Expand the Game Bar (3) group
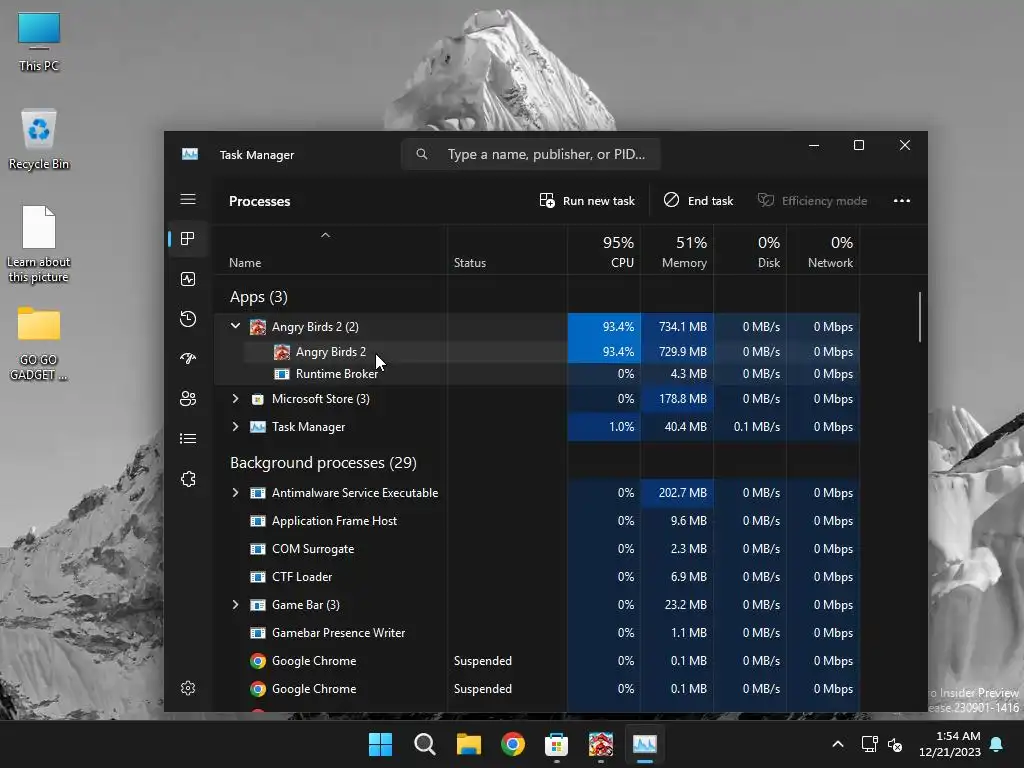Viewport: 1024px width, 768px height. 236,605
